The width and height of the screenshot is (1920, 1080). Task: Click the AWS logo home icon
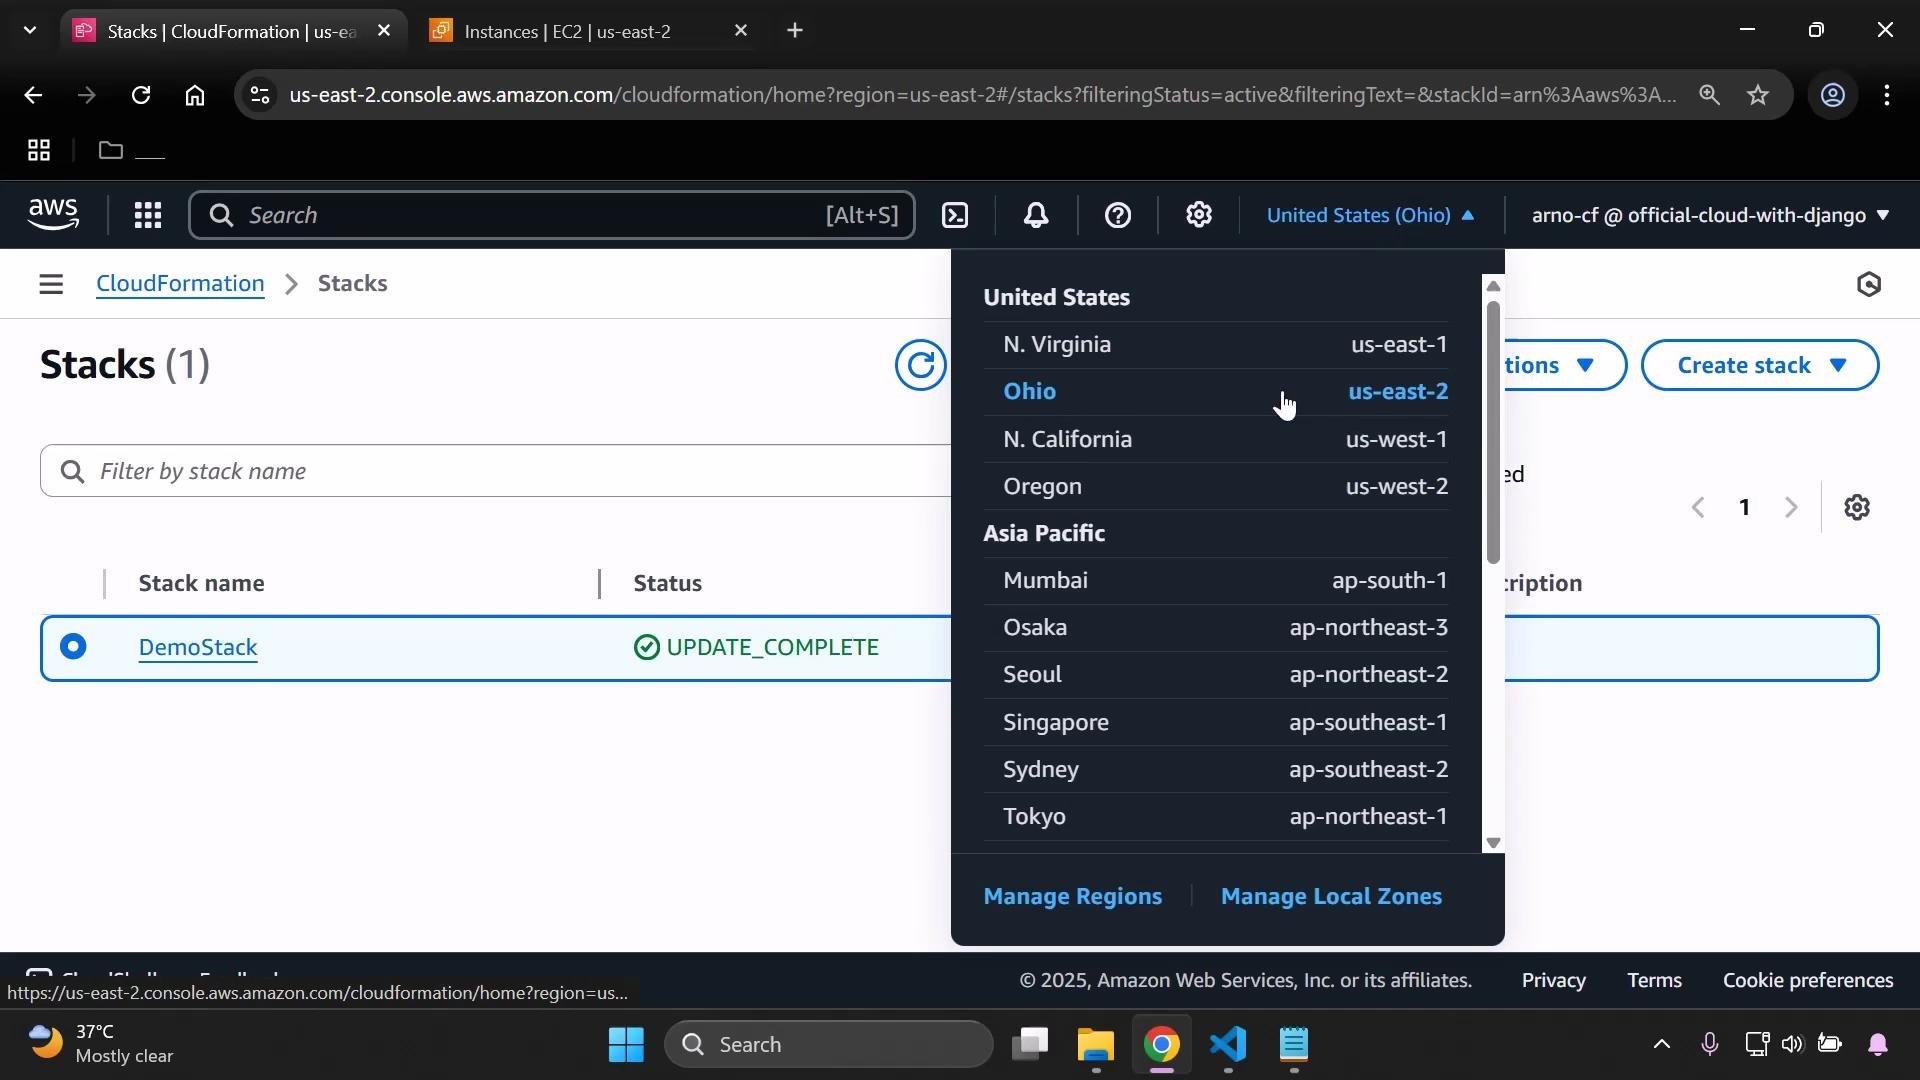53,214
